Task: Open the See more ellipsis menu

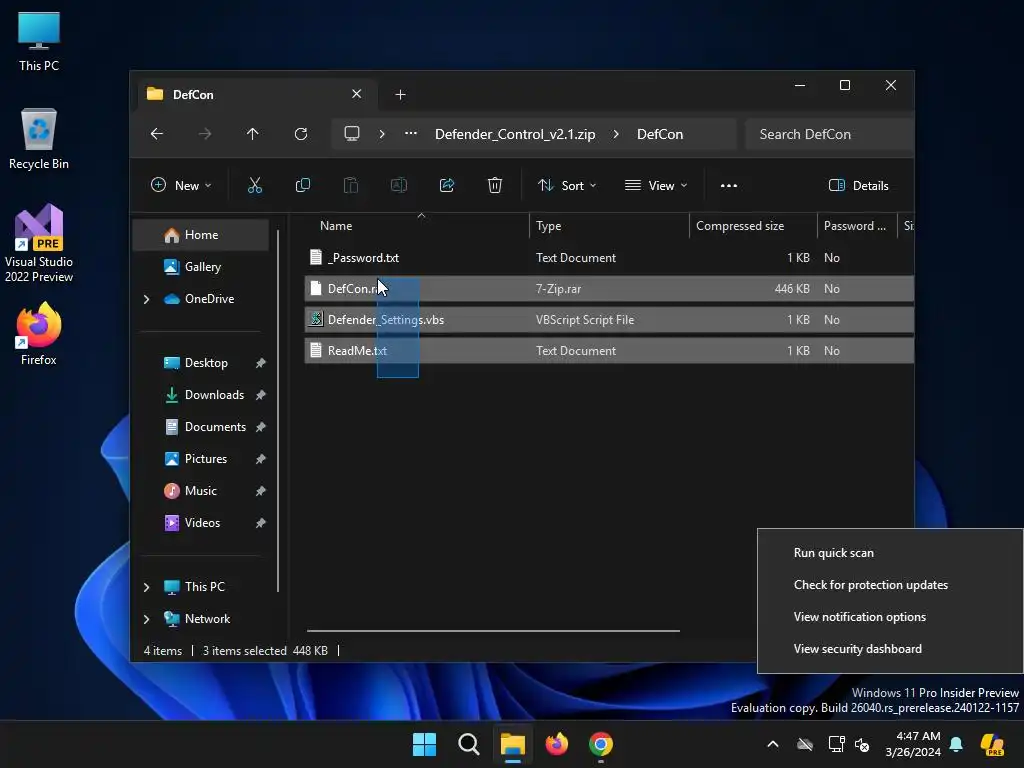Action: pyautogui.click(x=729, y=185)
